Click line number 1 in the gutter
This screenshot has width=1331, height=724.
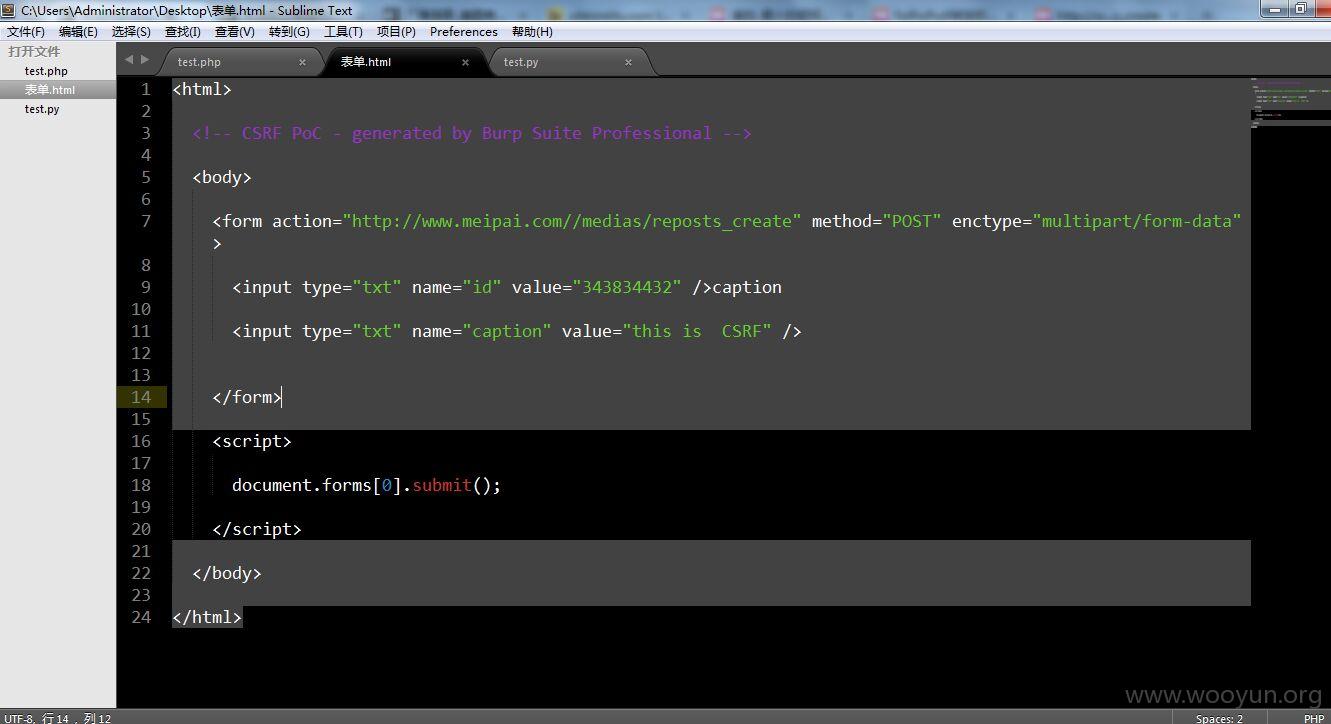click(x=146, y=89)
